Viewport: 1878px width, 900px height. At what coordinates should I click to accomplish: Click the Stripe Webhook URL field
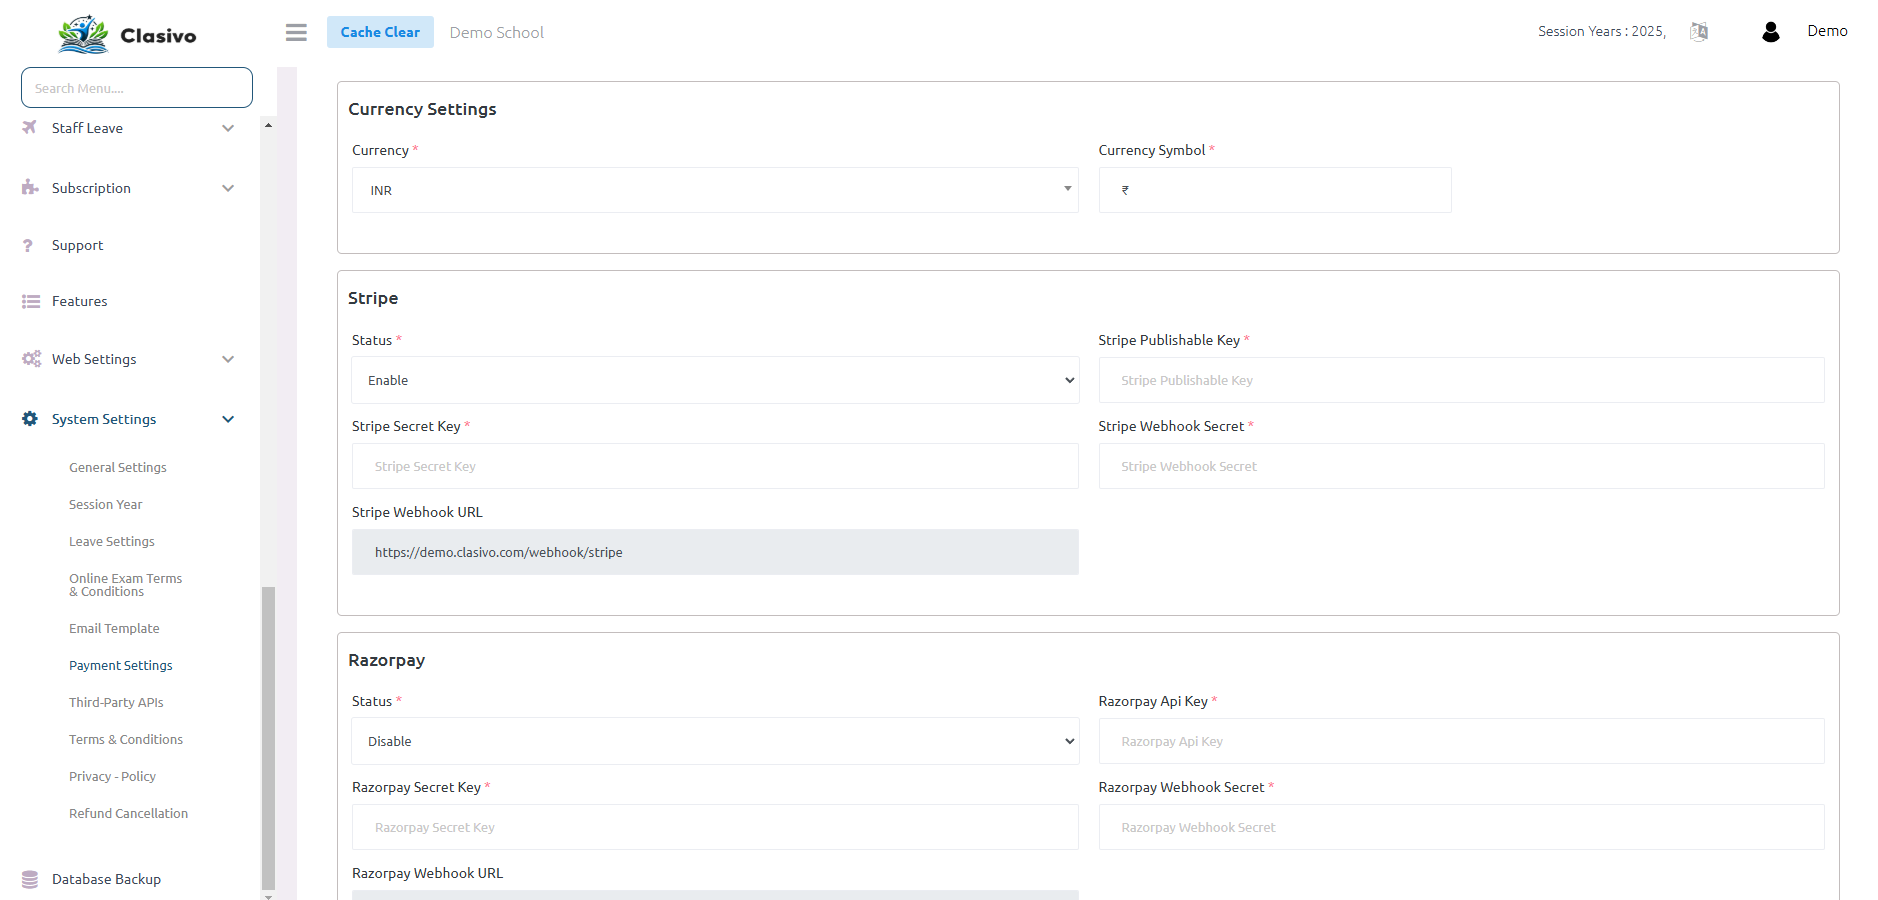coord(715,552)
